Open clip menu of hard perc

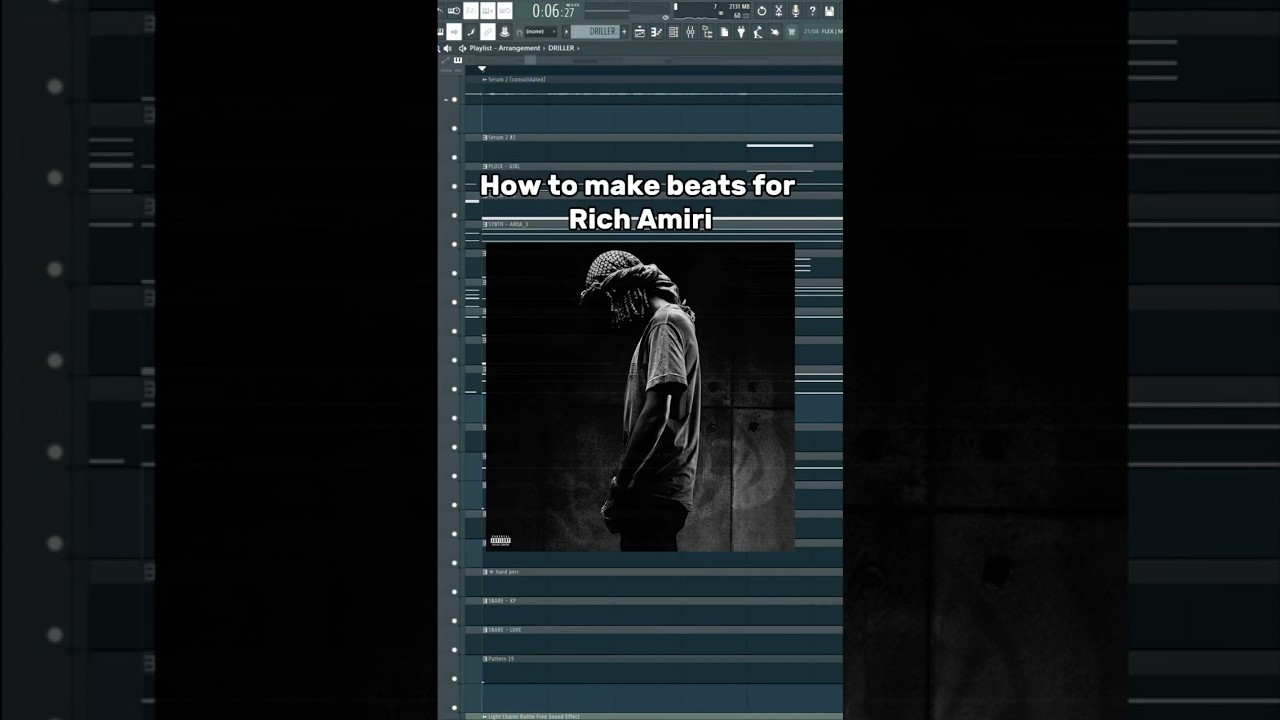(485, 572)
